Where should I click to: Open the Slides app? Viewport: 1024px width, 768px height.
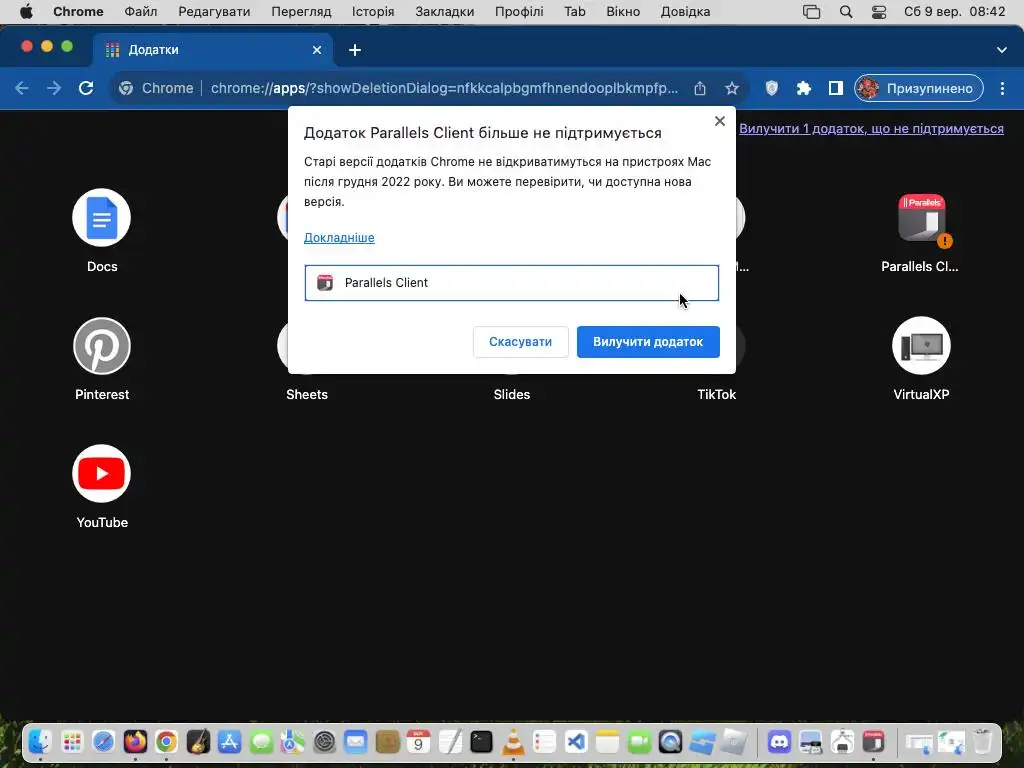tap(511, 394)
